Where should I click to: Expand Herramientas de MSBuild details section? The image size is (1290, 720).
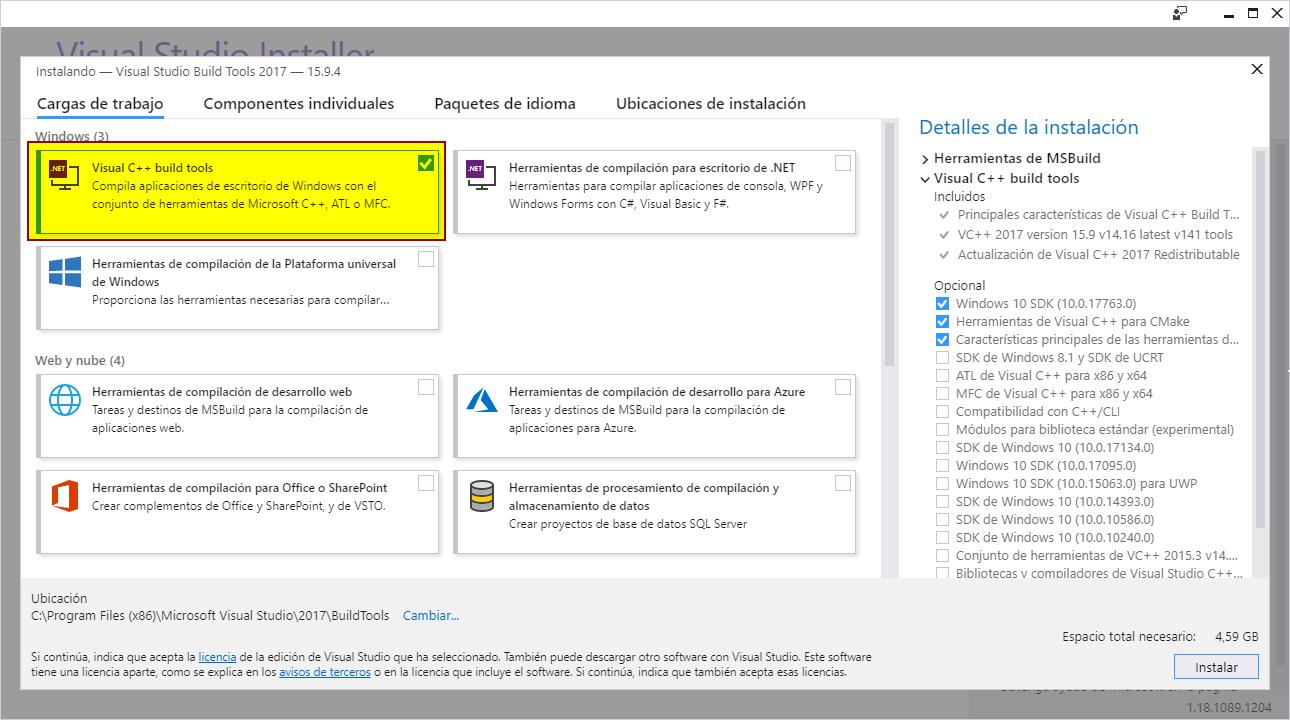(x=925, y=159)
